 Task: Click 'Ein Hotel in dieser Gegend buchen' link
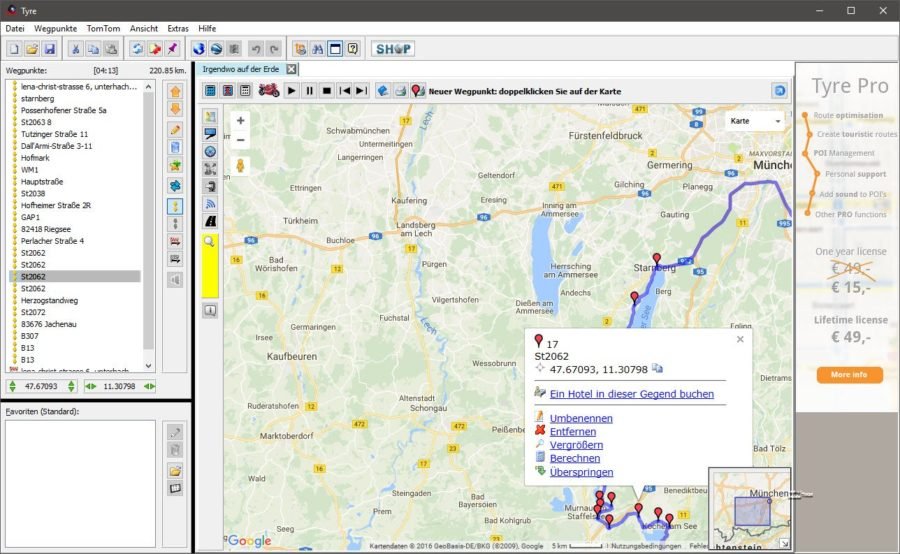[x=632, y=394]
